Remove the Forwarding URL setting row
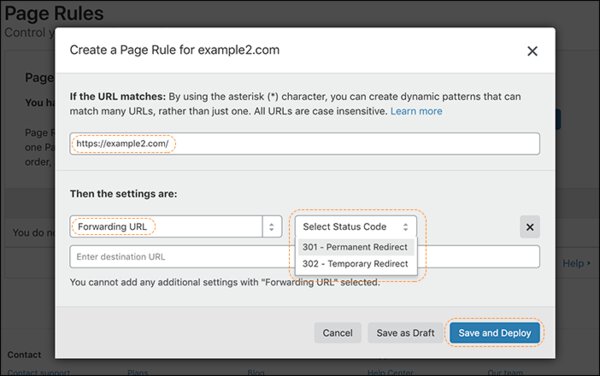Viewport: 600px width, 376px height. coord(530,227)
